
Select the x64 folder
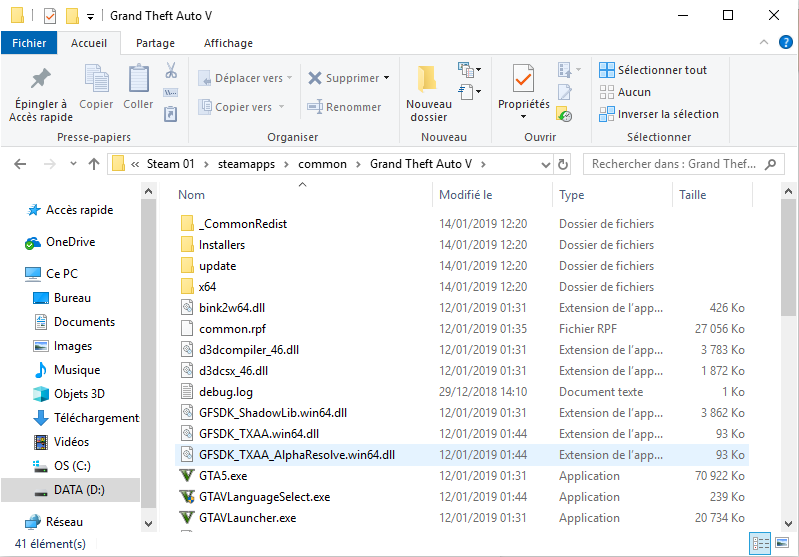tap(462, 287)
